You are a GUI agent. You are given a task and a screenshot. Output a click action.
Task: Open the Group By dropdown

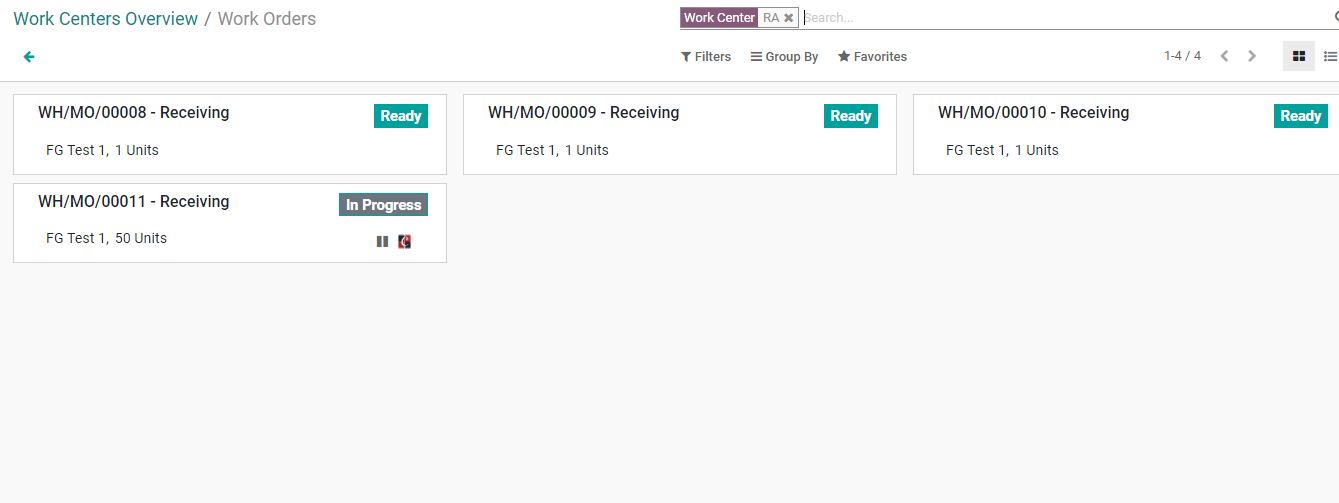click(x=785, y=57)
